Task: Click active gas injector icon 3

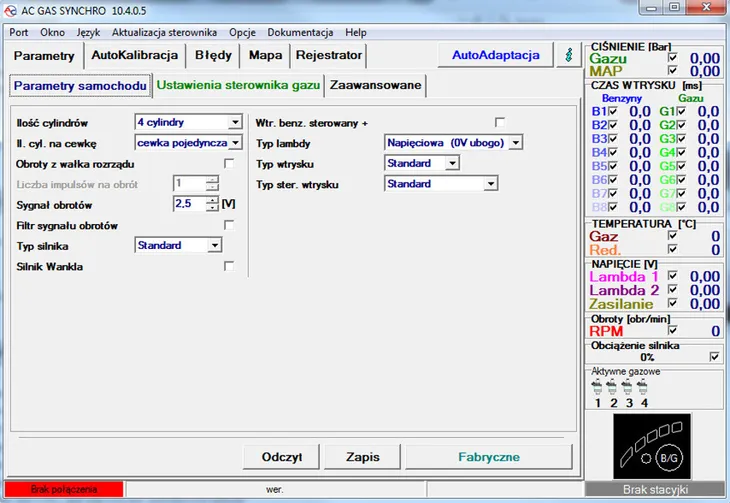Action: tap(628, 387)
